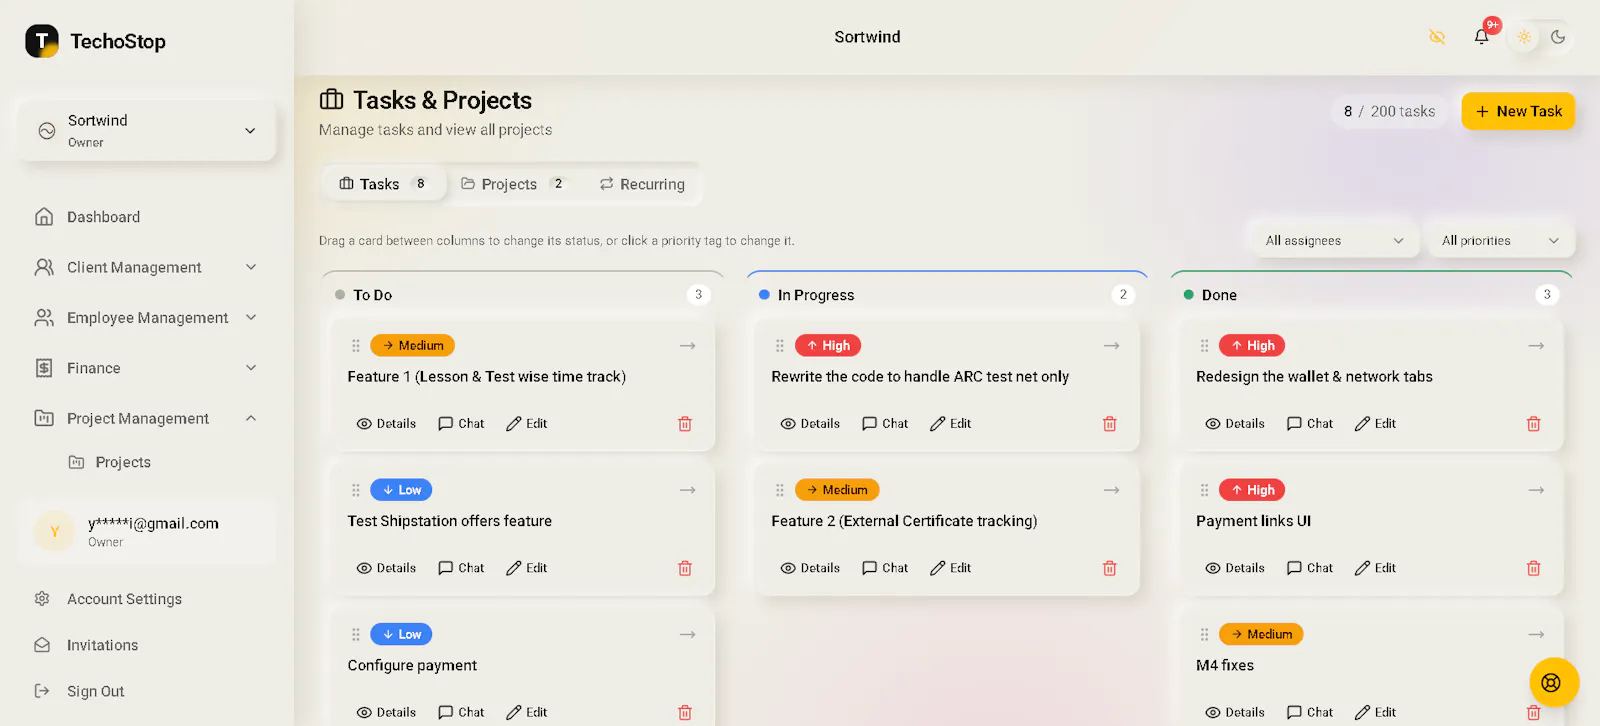The width and height of the screenshot is (1600, 726).
Task: Expand the Finance section
Action: click(x=146, y=368)
